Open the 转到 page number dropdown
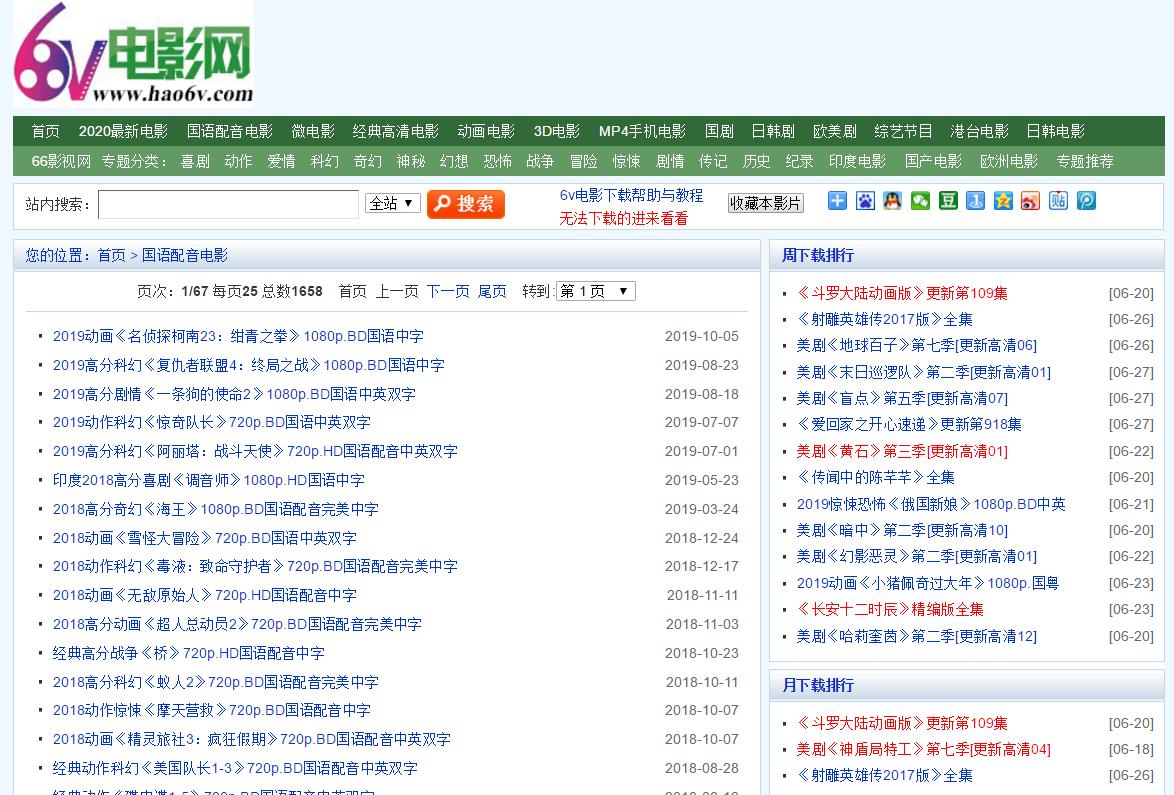 coord(595,291)
